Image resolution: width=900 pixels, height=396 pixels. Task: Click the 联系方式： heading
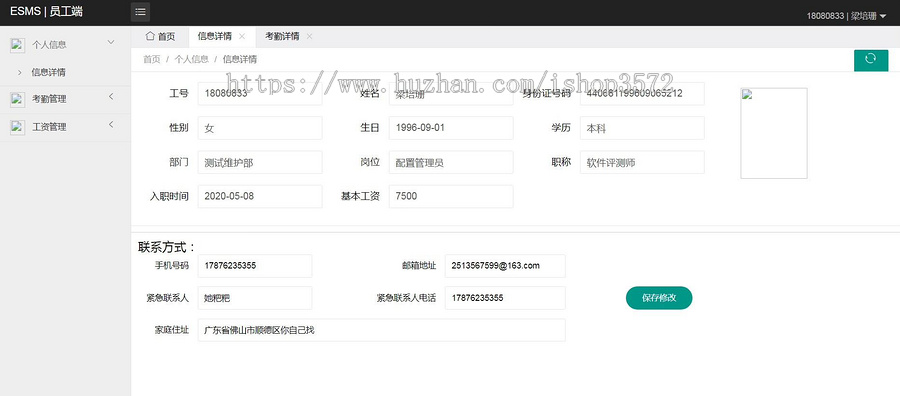coord(167,247)
